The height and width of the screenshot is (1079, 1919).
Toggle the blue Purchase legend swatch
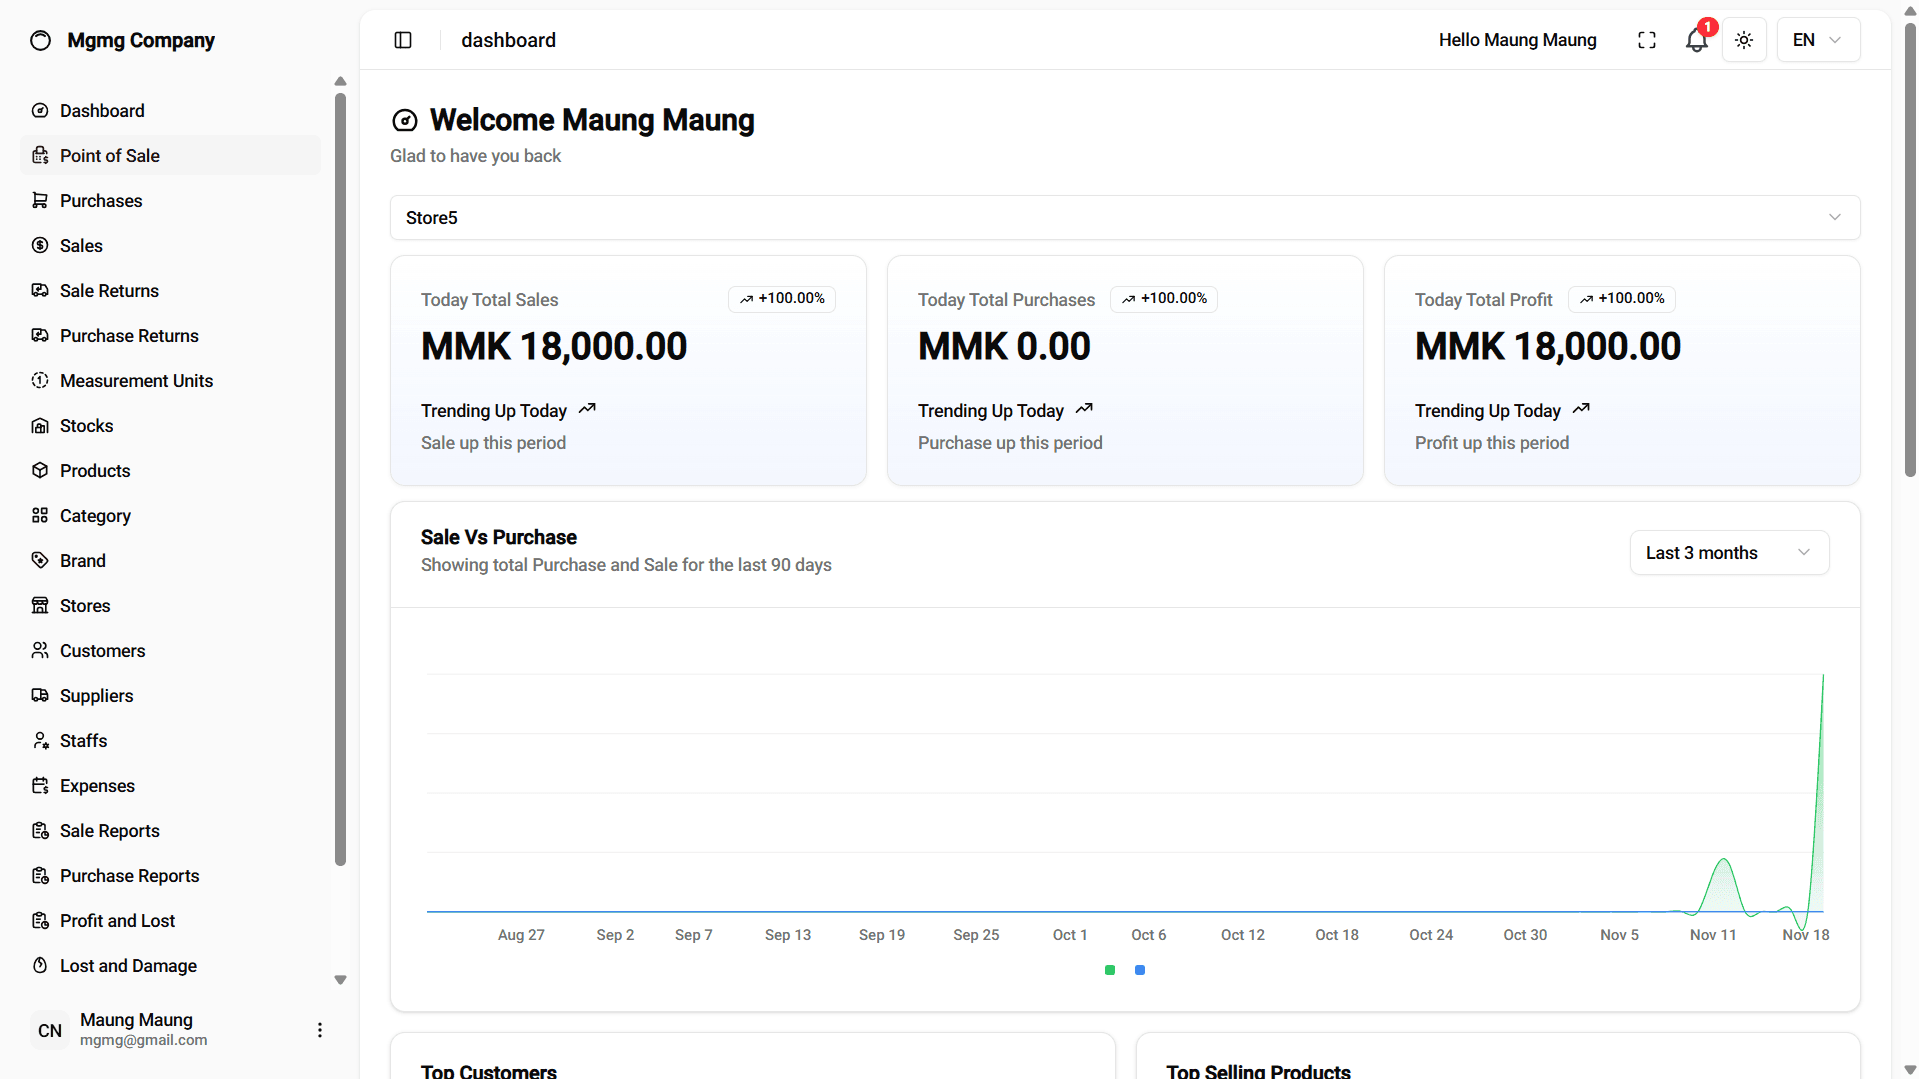point(1141,970)
